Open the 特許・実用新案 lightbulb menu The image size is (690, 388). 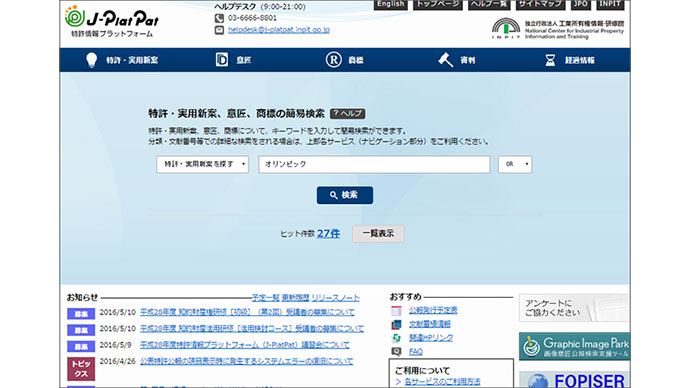[x=121, y=60]
